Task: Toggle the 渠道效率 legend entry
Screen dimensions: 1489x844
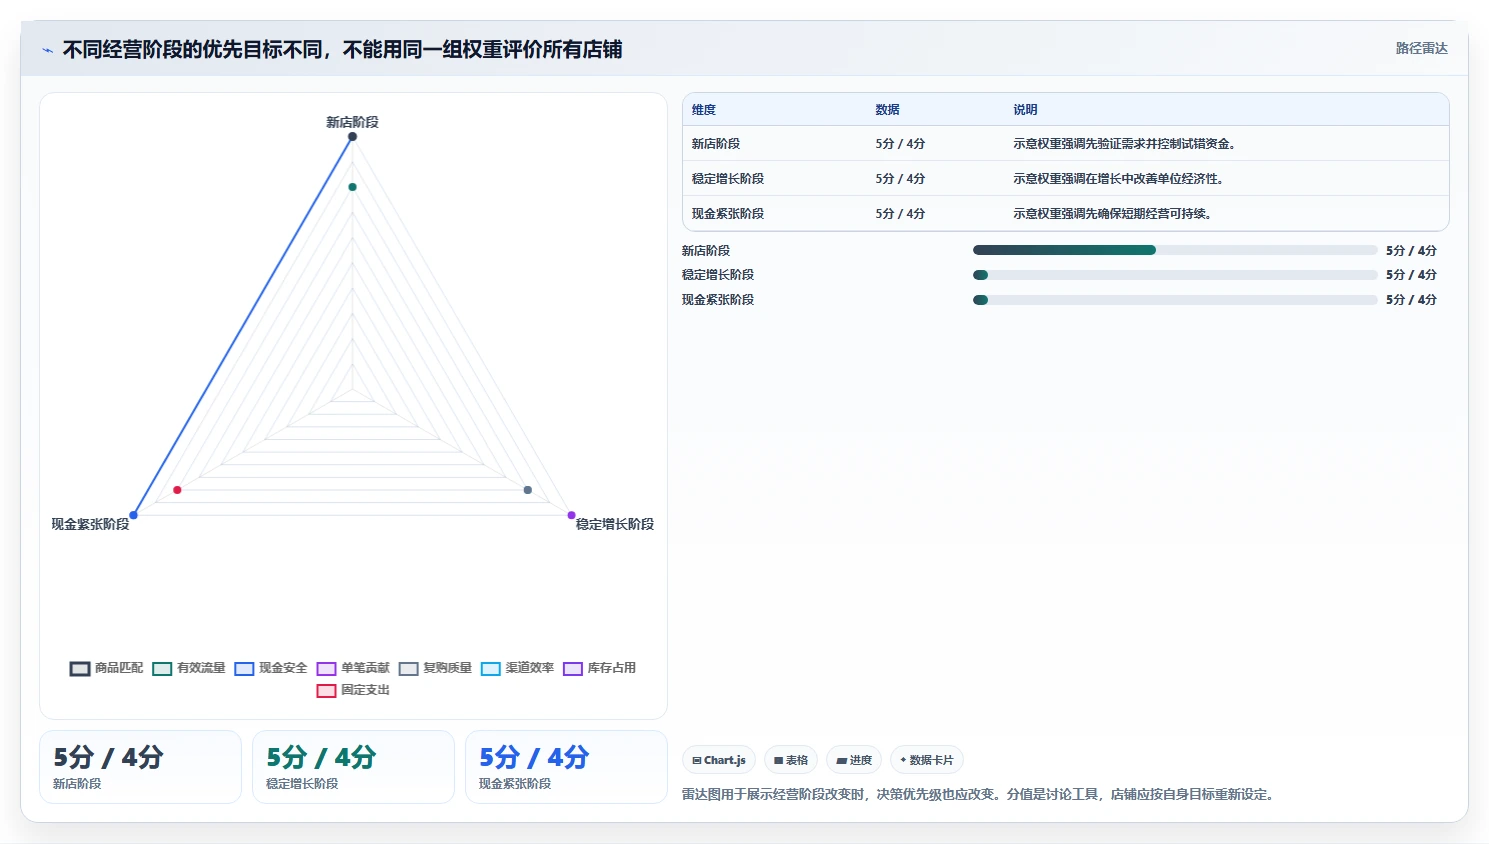Action: 517,668
